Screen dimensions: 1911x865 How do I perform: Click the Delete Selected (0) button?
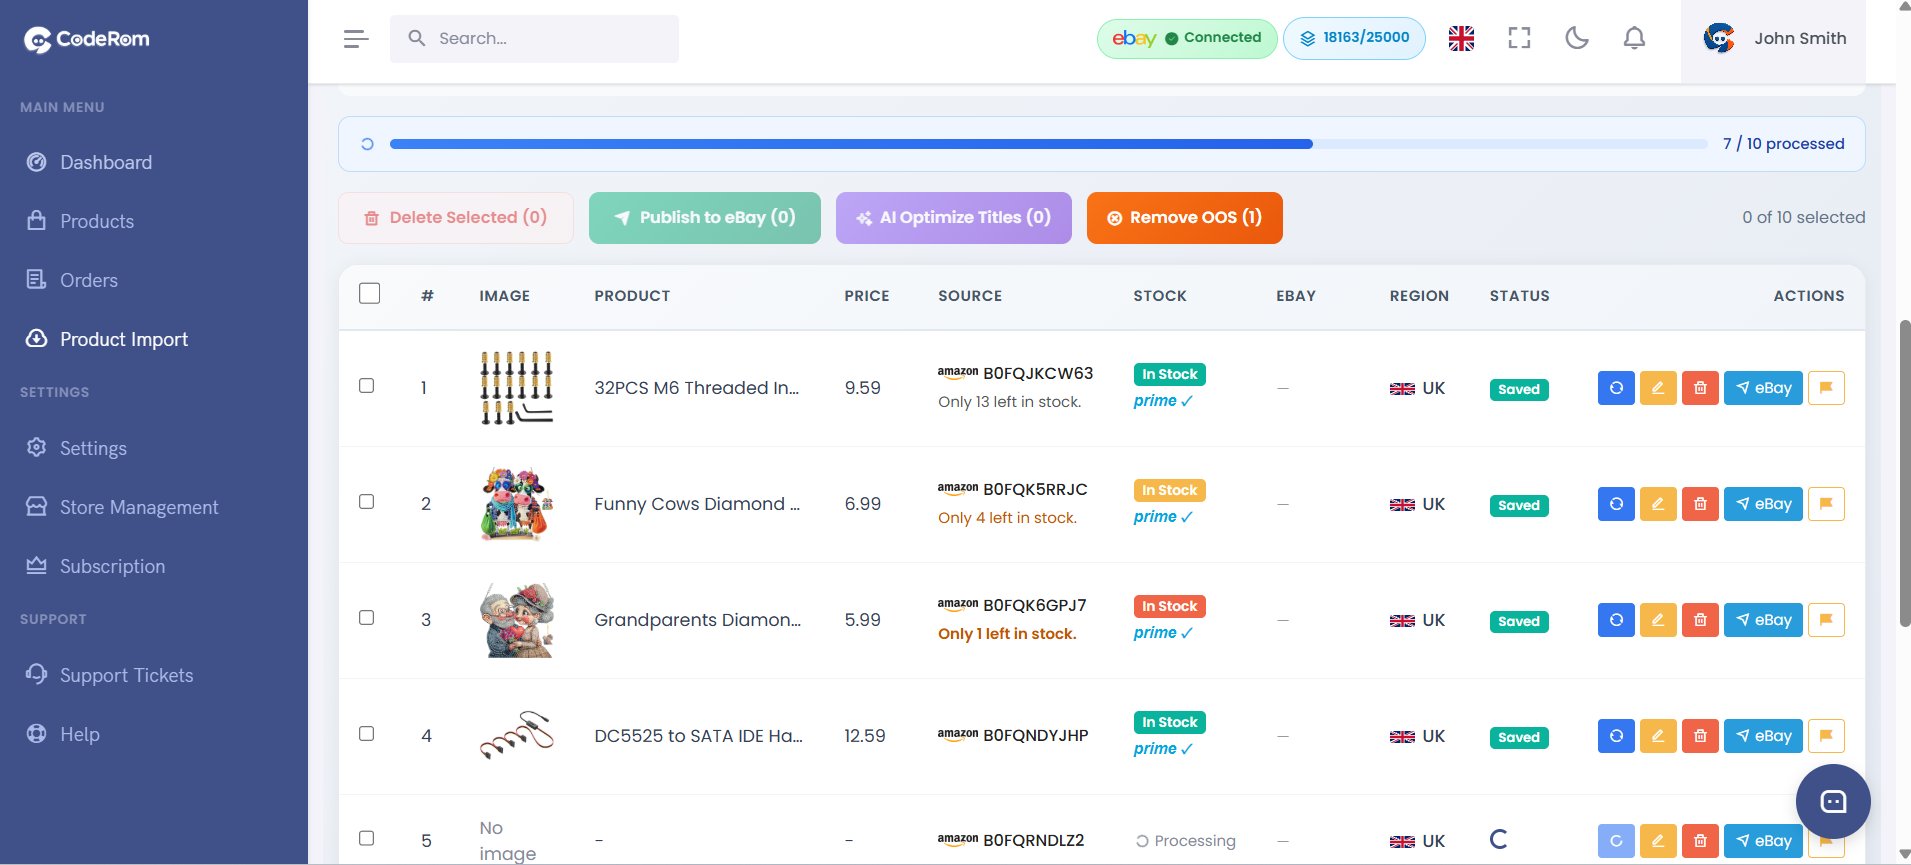point(455,218)
